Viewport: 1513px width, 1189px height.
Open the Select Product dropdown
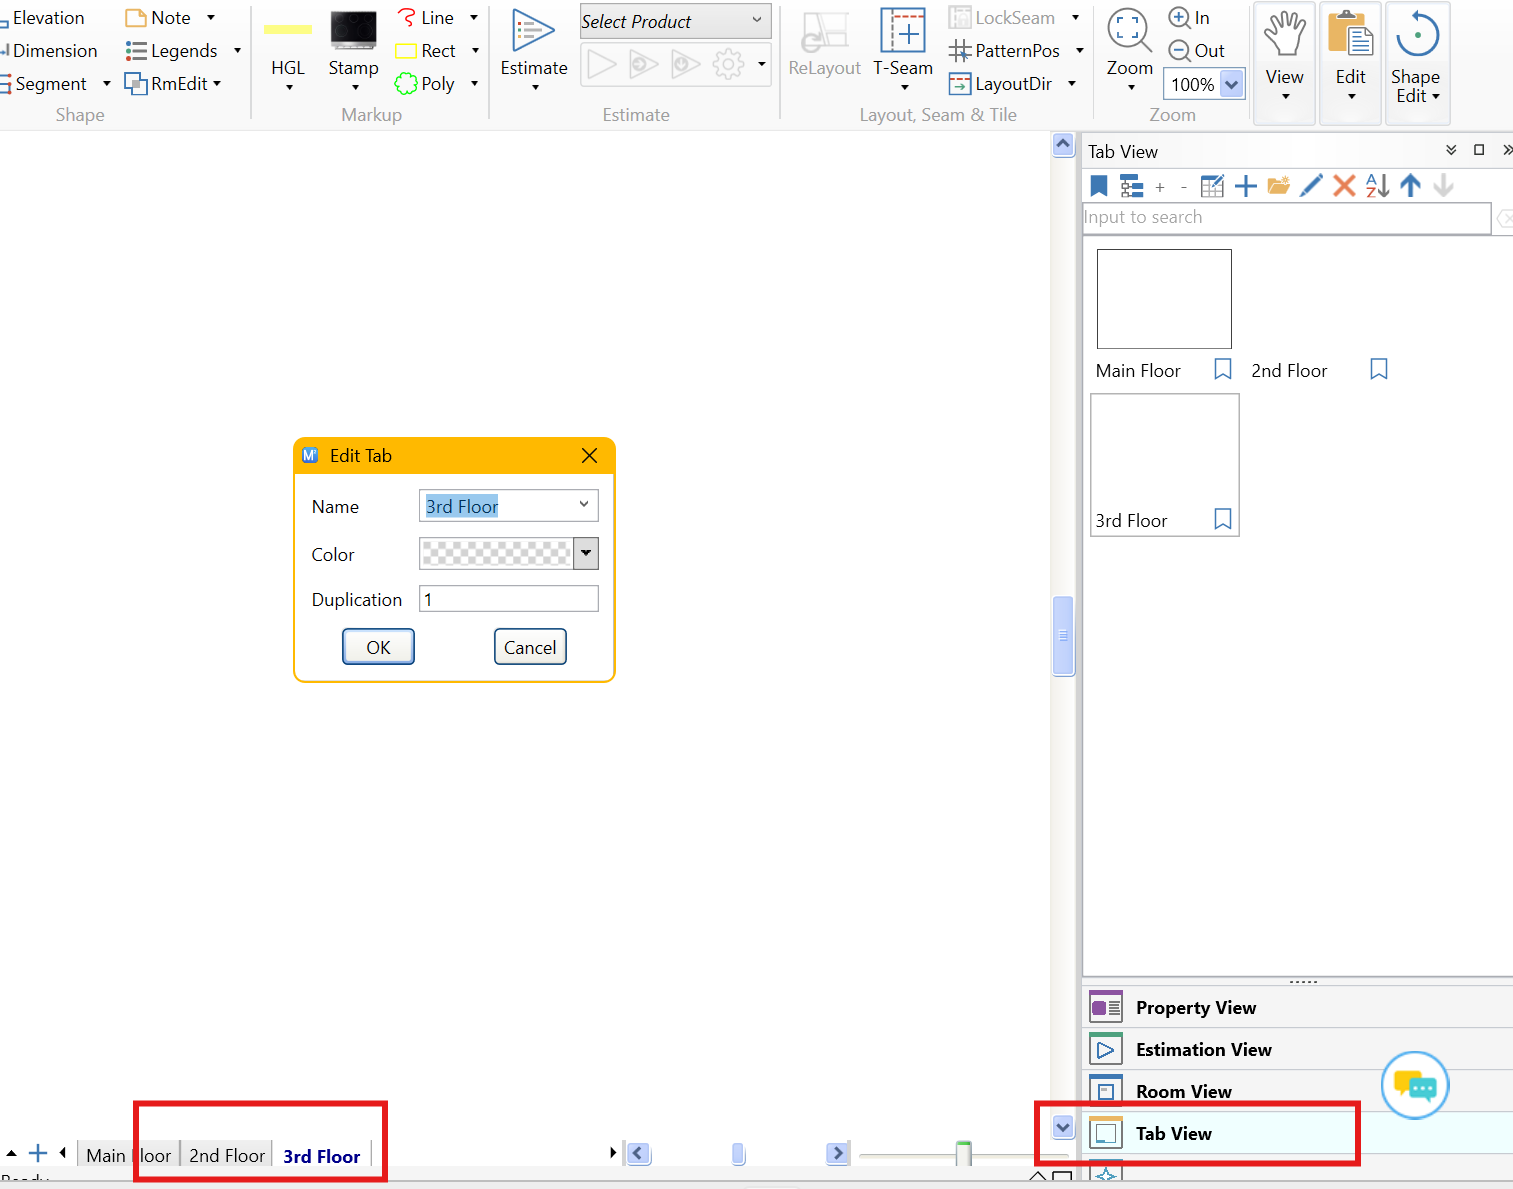tap(675, 21)
